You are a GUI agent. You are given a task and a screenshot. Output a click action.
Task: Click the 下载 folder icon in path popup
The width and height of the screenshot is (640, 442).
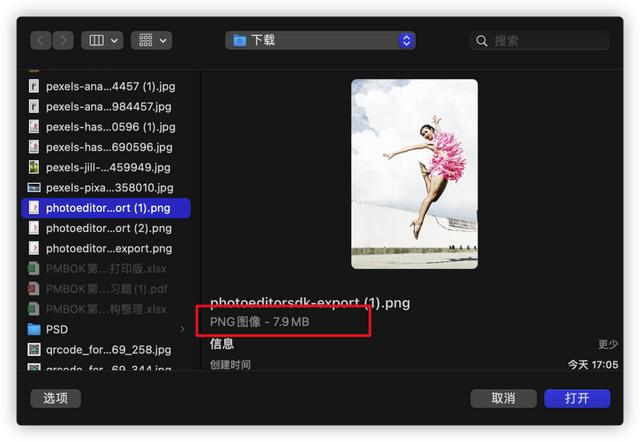[x=240, y=41]
